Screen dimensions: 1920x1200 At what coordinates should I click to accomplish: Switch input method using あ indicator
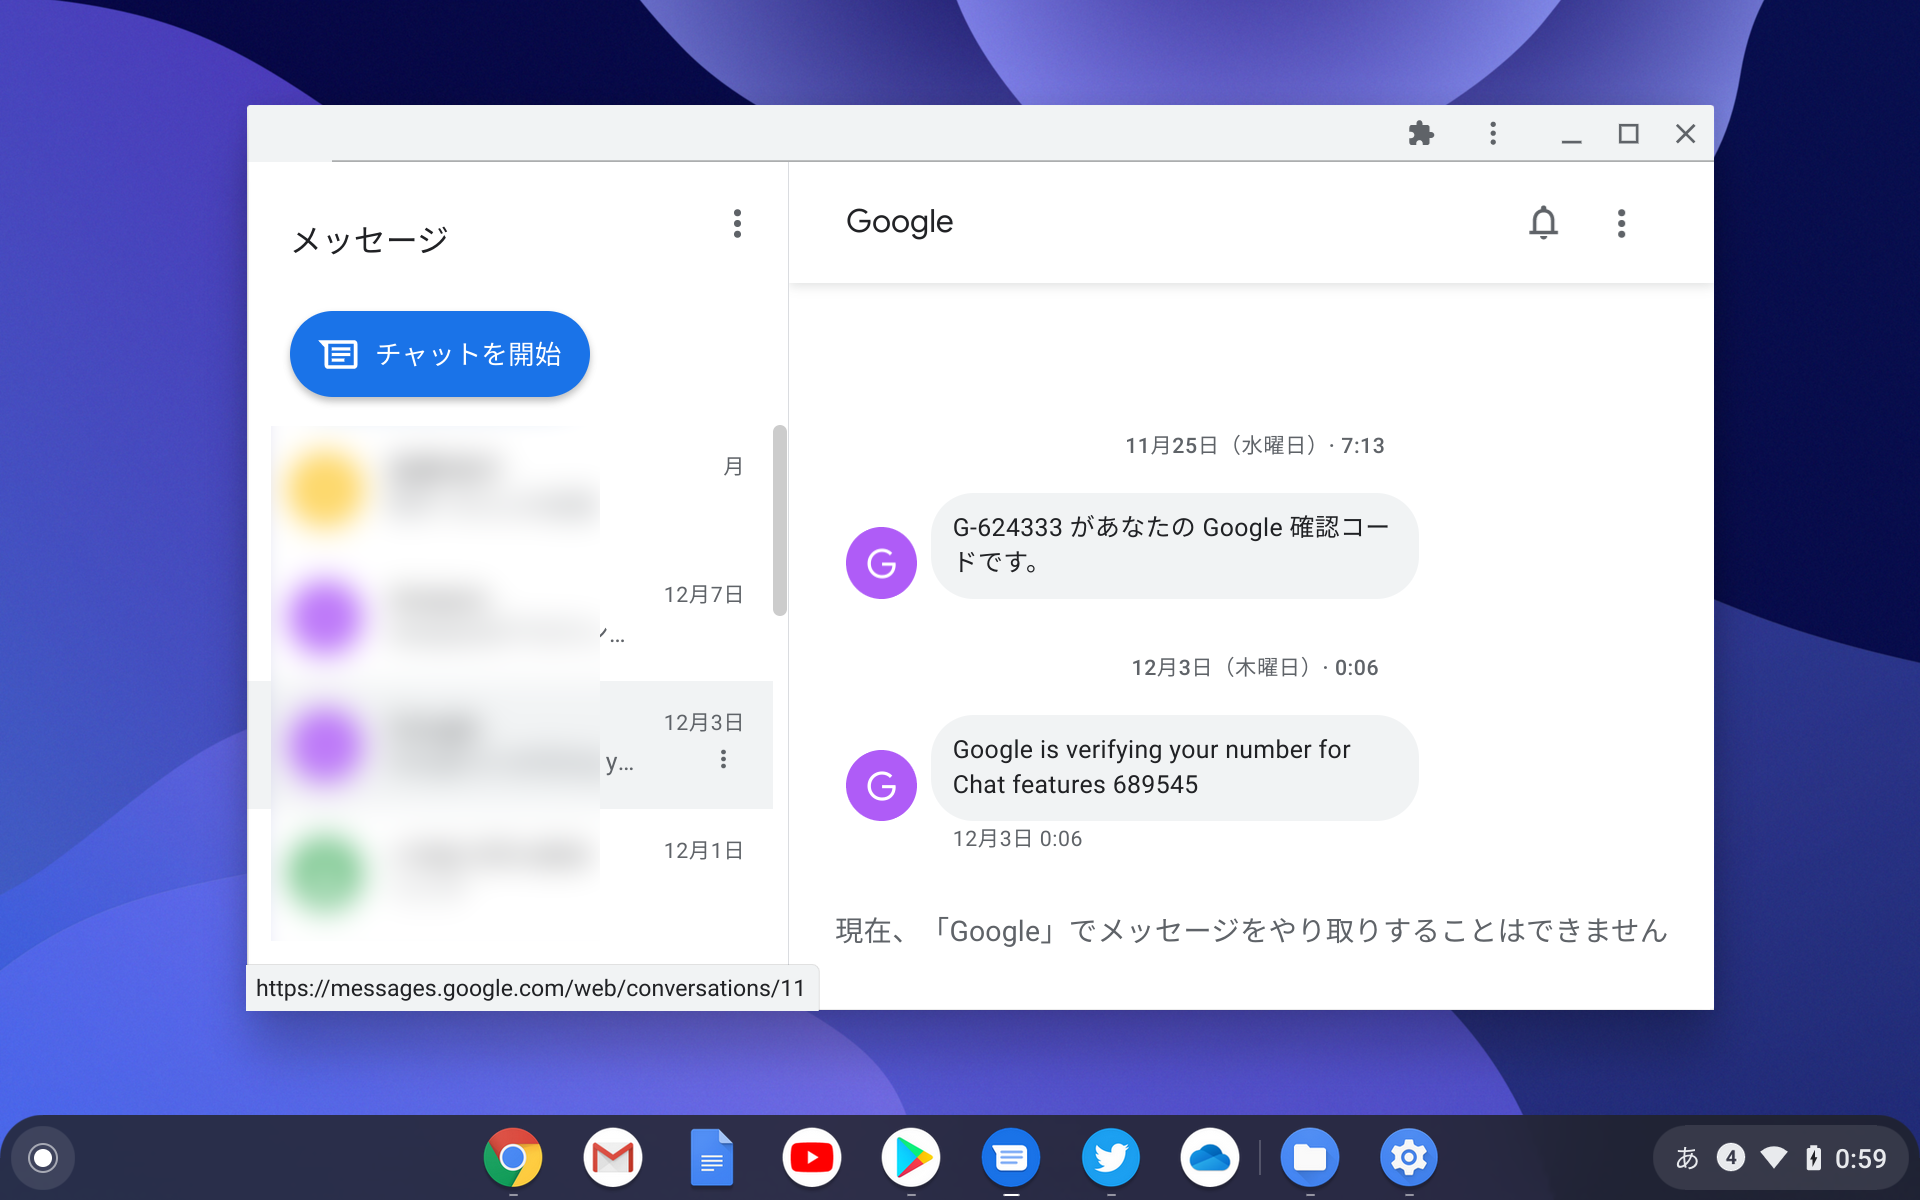coord(1686,1157)
